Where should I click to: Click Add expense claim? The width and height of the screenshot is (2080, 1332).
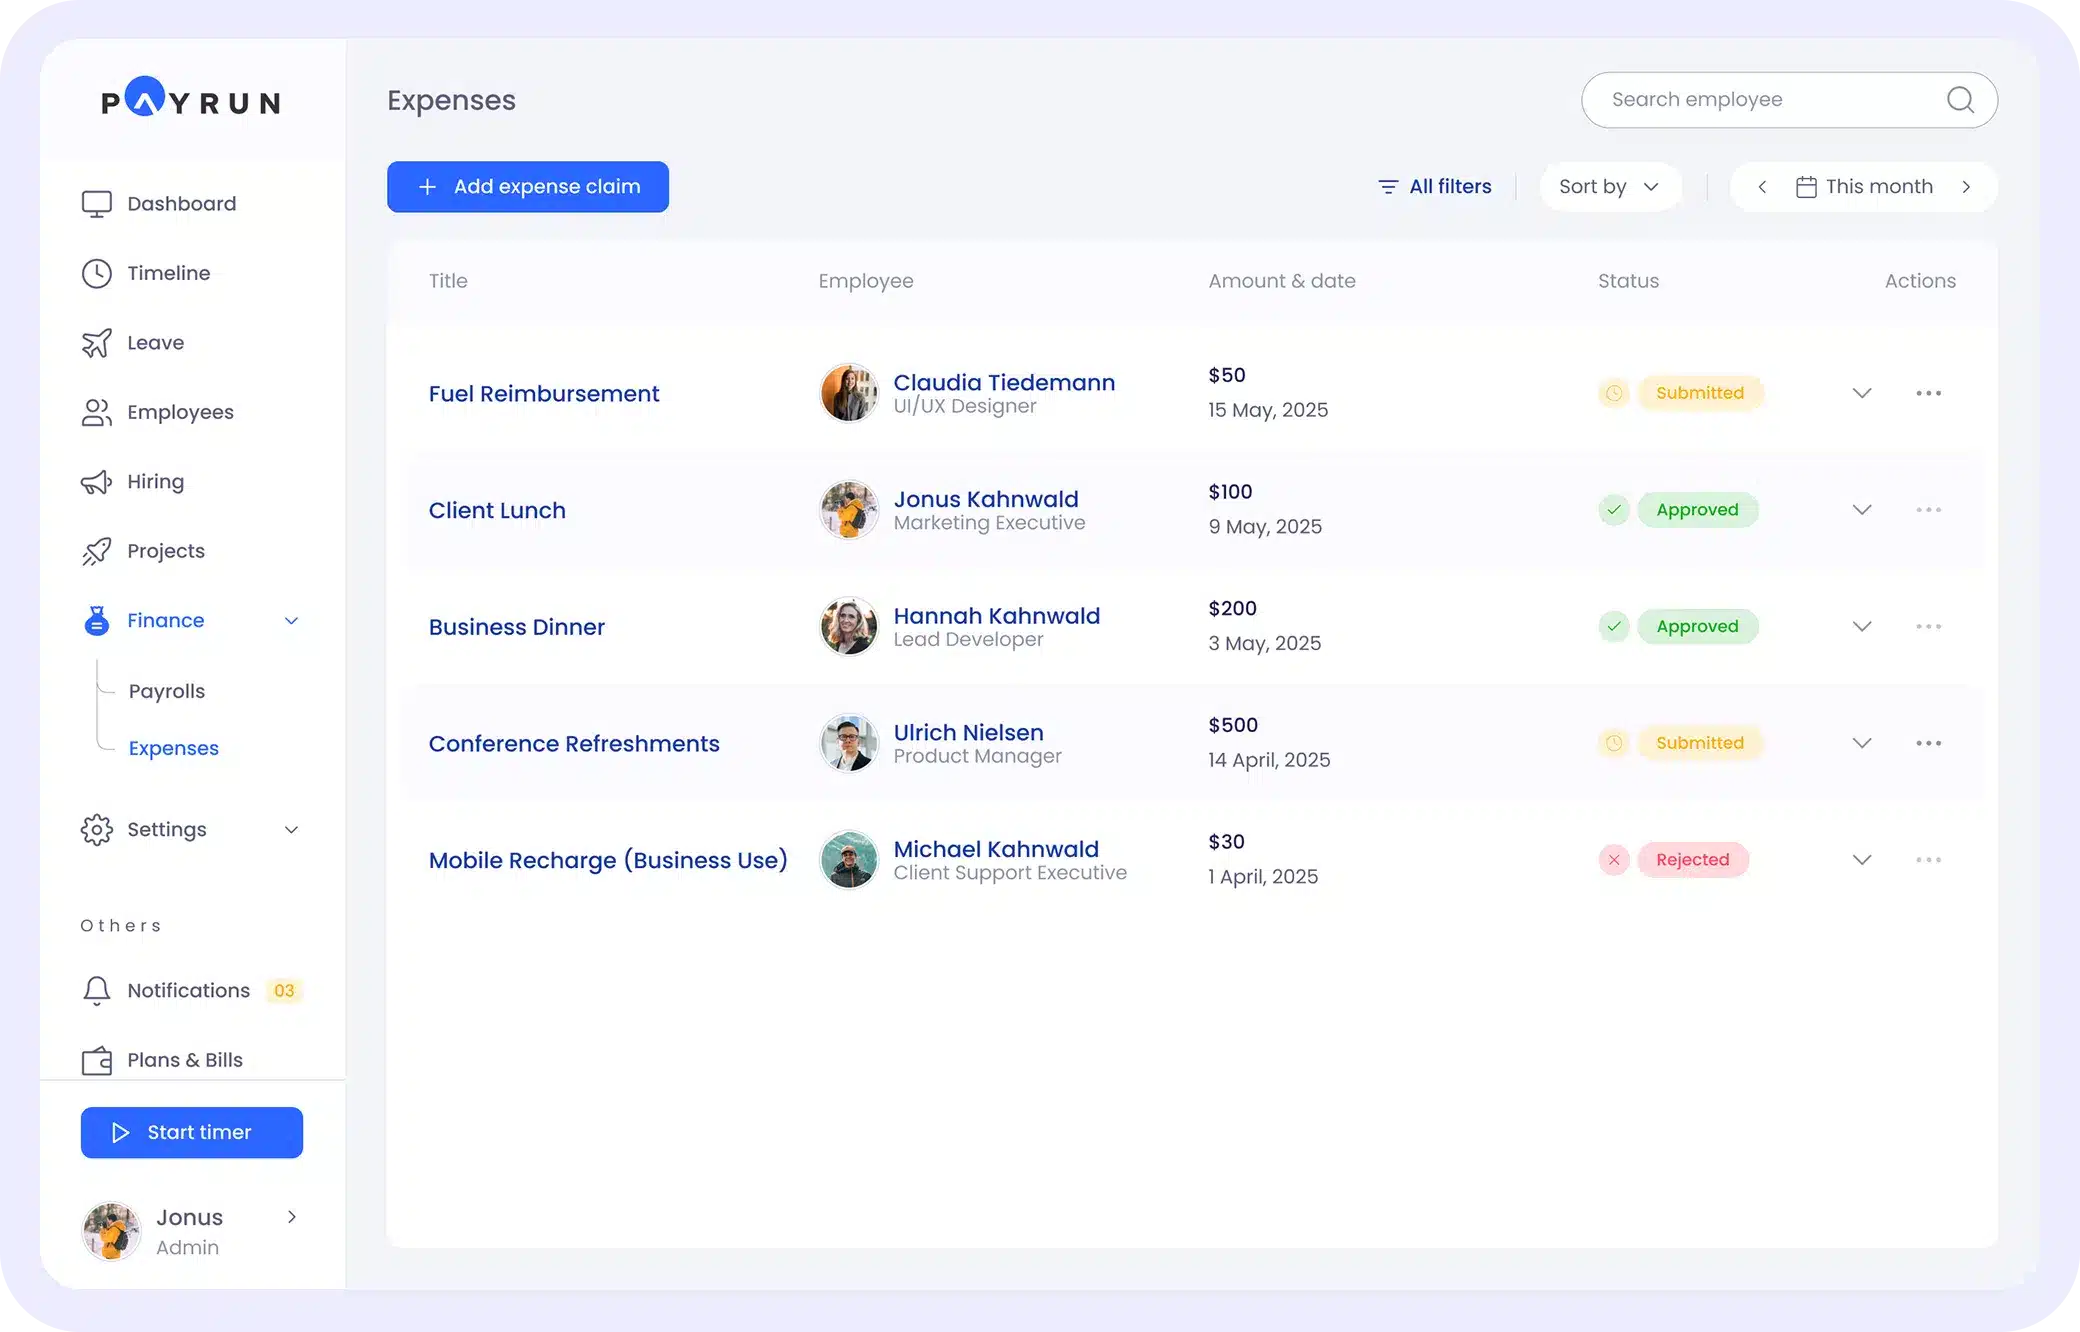(527, 186)
